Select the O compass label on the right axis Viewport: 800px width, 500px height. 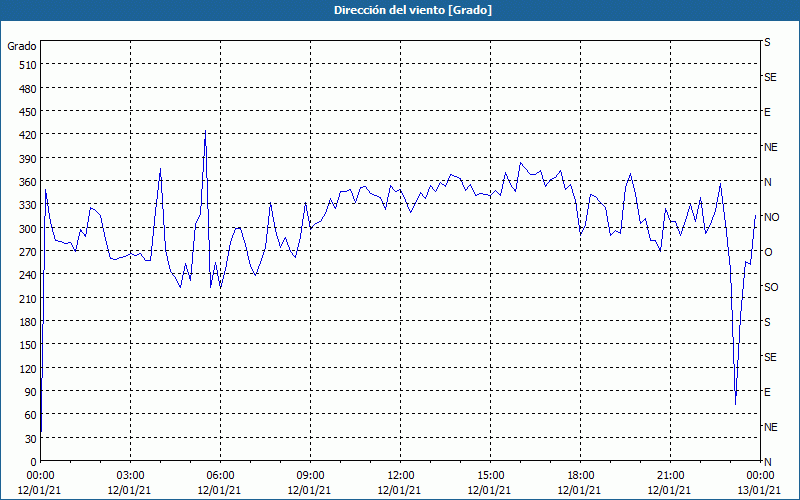768,252
